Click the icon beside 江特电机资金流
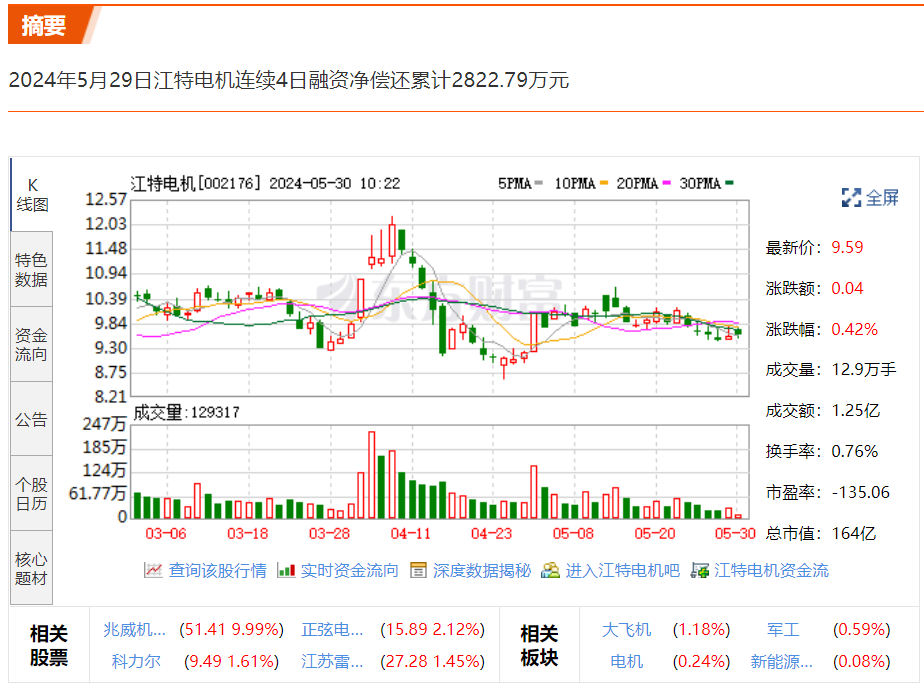The image size is (924, 696). click(699, 570)
